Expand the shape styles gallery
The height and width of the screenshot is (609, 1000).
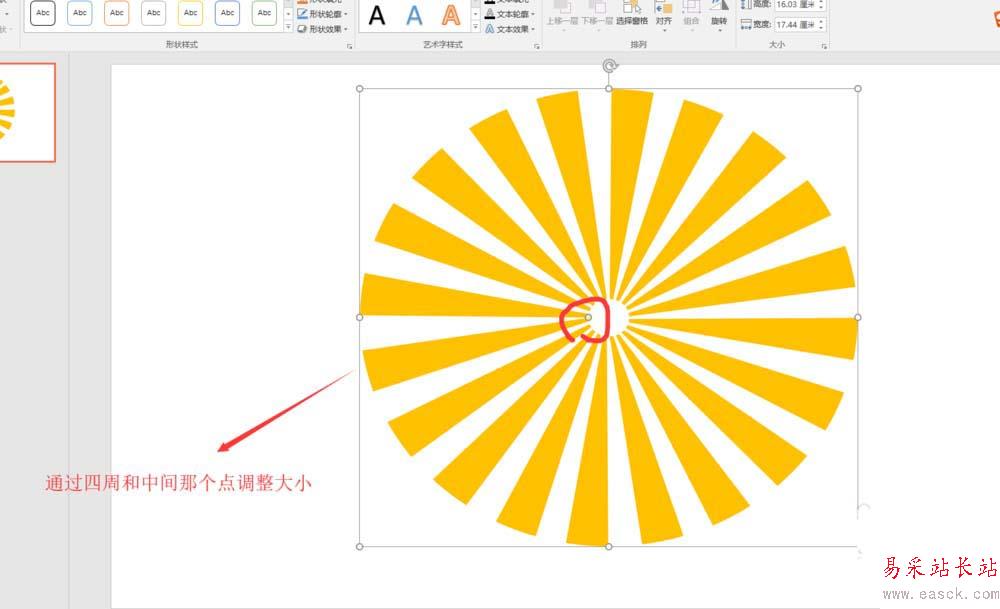point(288,27)
